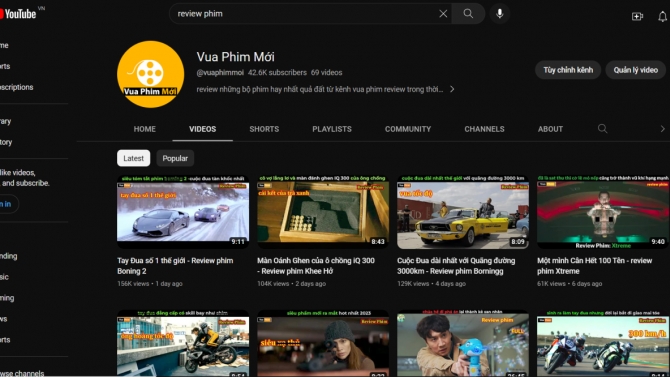Viewport: 670px width, 377px height.
Task: Click the '129K views' video stats
Action: coord(413,283)
